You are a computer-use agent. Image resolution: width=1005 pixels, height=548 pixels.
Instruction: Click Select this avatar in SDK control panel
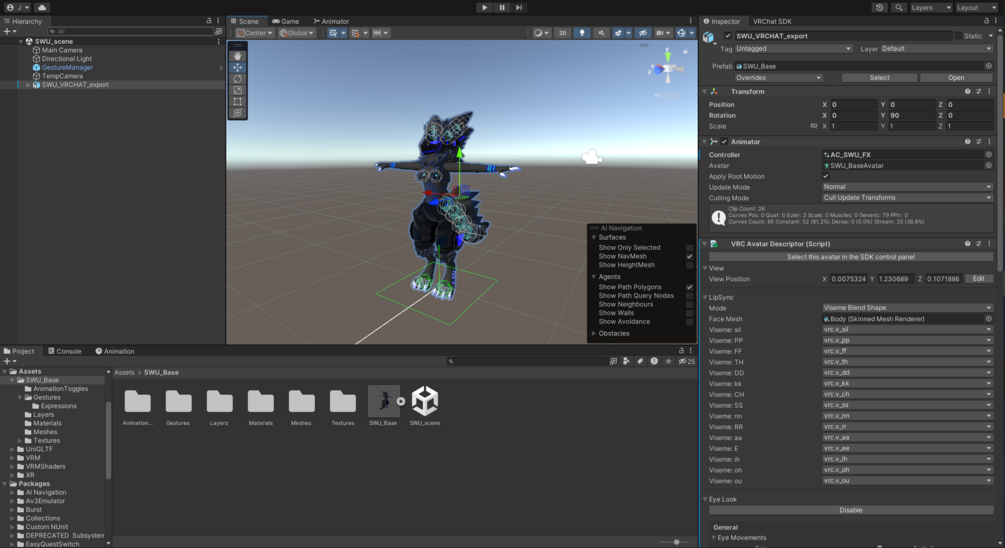(x=851, y=257)
